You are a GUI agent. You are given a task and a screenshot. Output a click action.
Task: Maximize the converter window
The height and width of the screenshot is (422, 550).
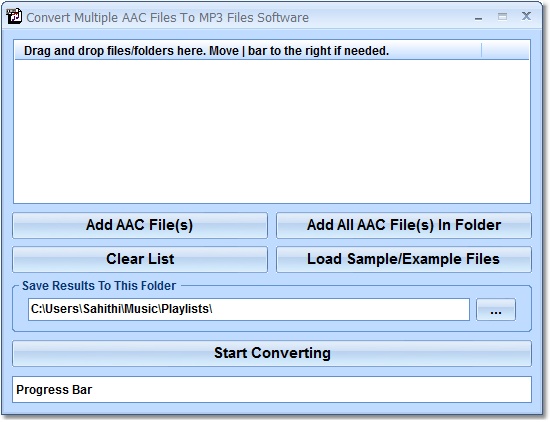[x=502, y=16]
